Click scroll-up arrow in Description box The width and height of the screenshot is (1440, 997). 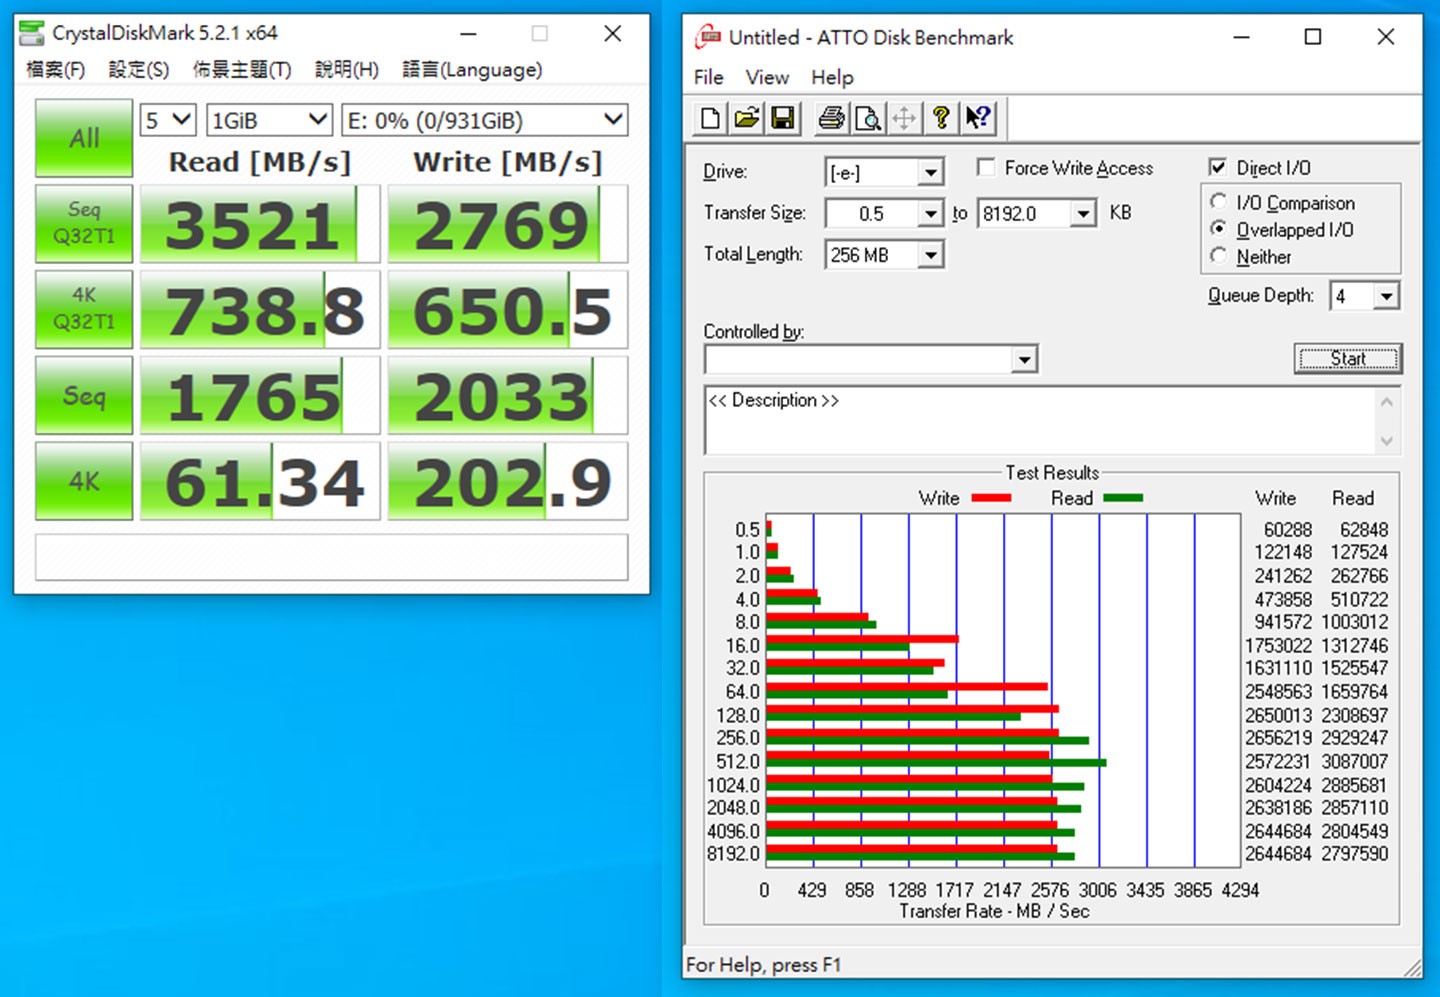[1386, 401]
